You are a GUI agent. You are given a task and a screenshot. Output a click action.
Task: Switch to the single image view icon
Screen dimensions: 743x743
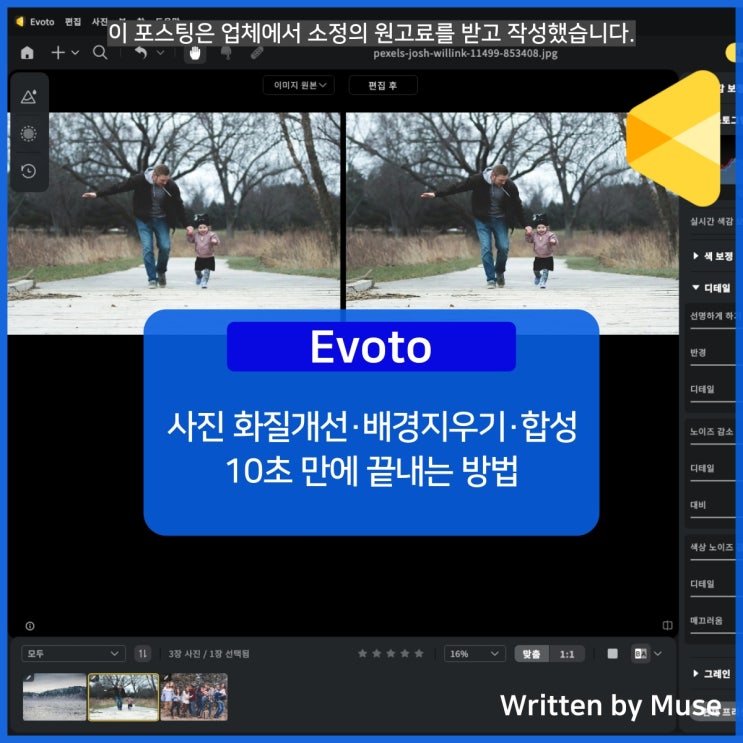[x=613, y=654]
